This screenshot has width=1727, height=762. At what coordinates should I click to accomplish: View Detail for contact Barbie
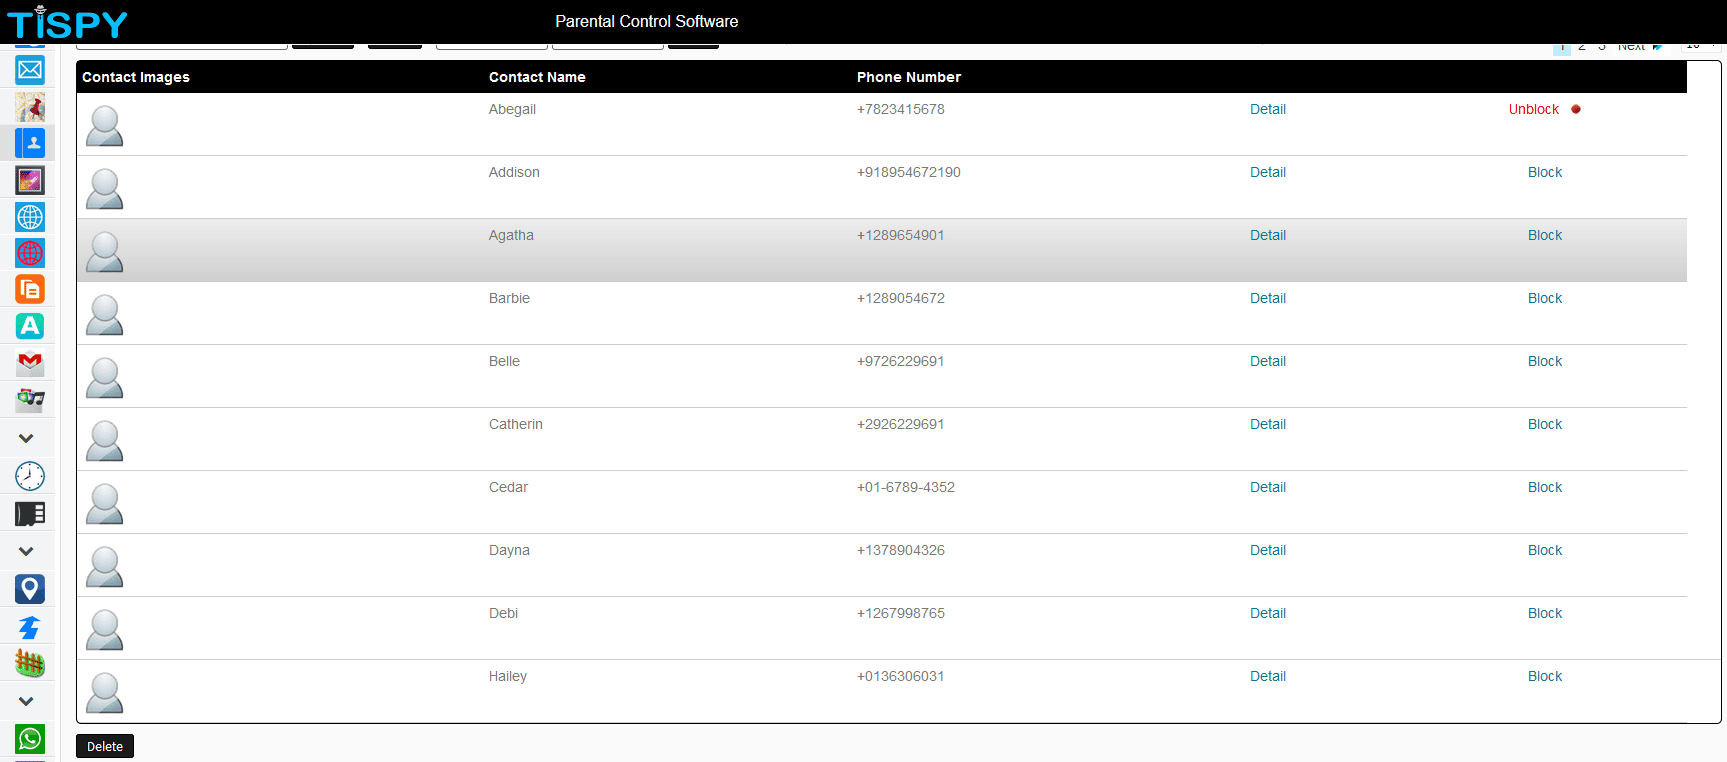1268,298
